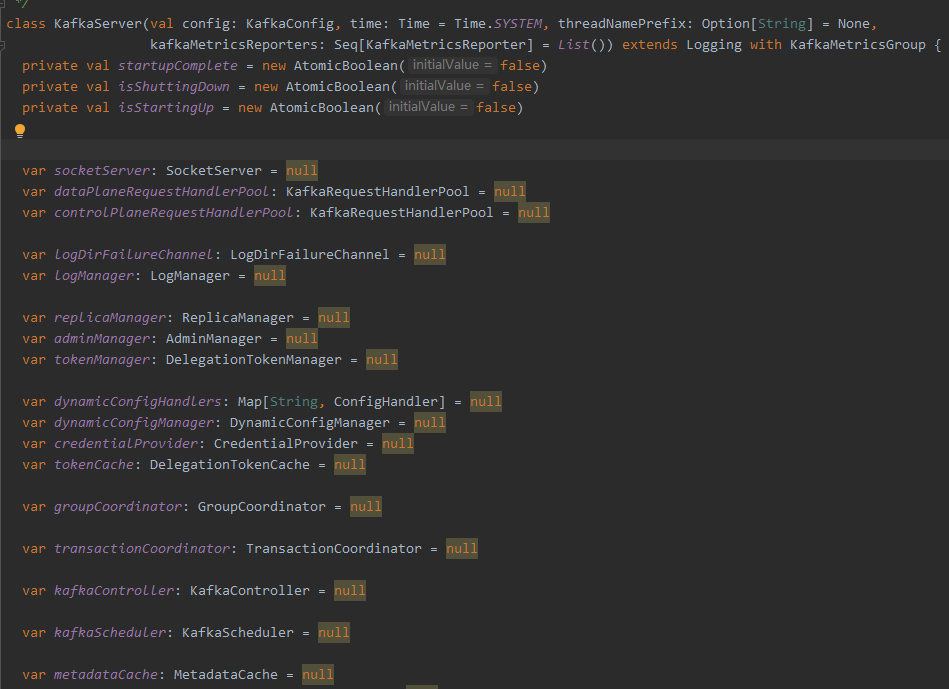The height and width of the screenshot is (689, 949).
Task: Click the KafkaServer class name
Action: pos(97,23)
